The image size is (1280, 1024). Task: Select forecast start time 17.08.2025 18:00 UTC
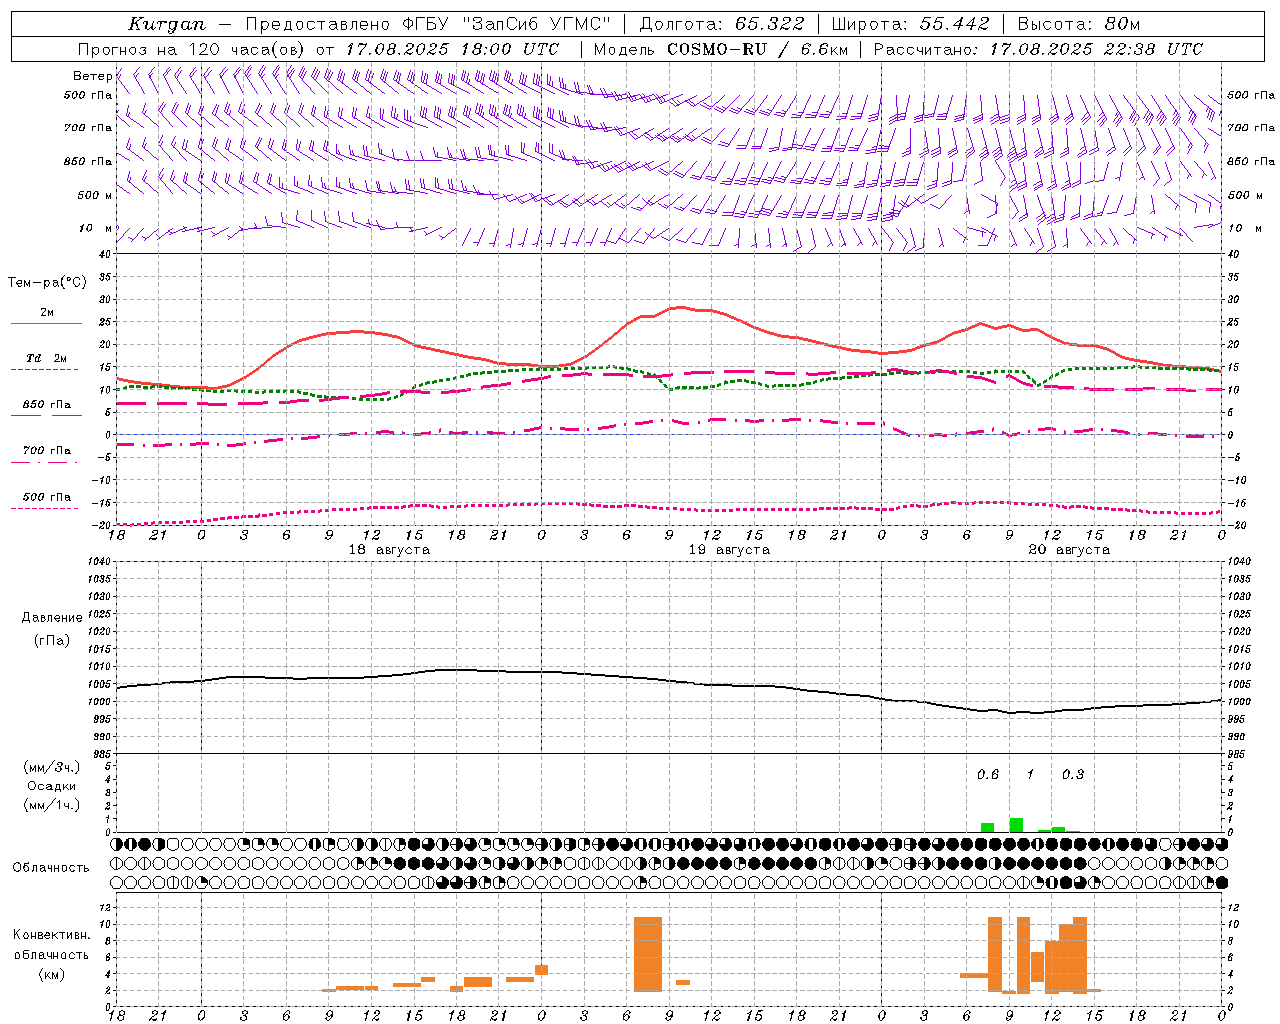pos(452,49)
